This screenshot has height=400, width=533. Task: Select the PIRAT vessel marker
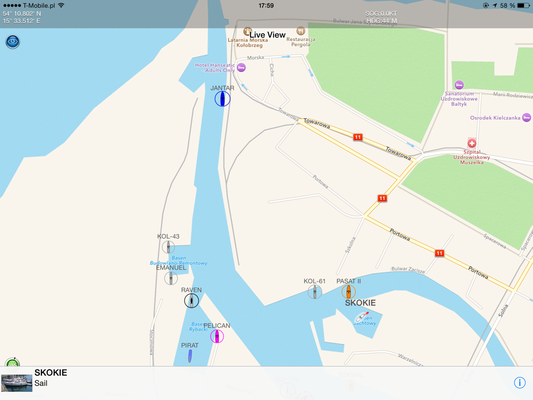coord(190,356)
